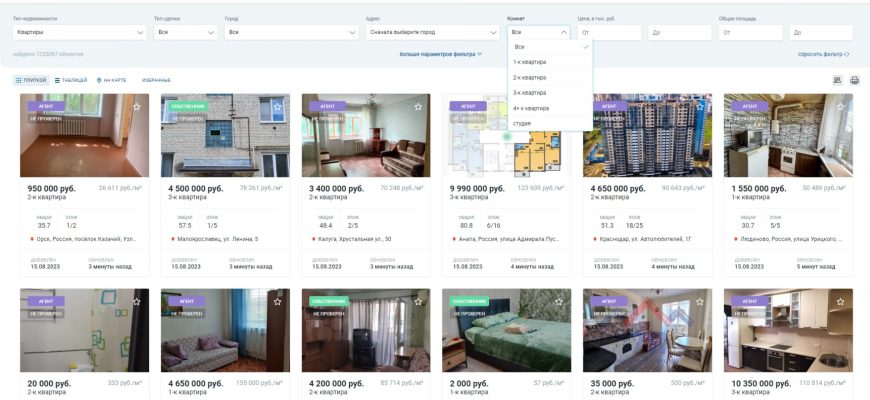The height and width of the screenshot is (400, 870).
Task: Click 'сбросить фильтр' link
Action: pyautogui.click(x=823, y=54)
